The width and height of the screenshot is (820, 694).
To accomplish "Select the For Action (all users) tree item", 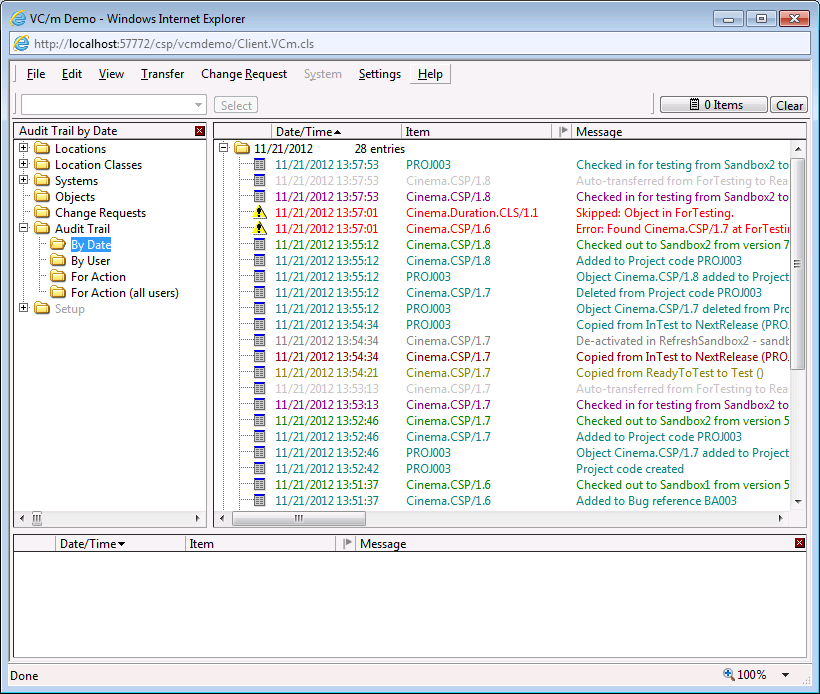I will click(x=125, y=293).
